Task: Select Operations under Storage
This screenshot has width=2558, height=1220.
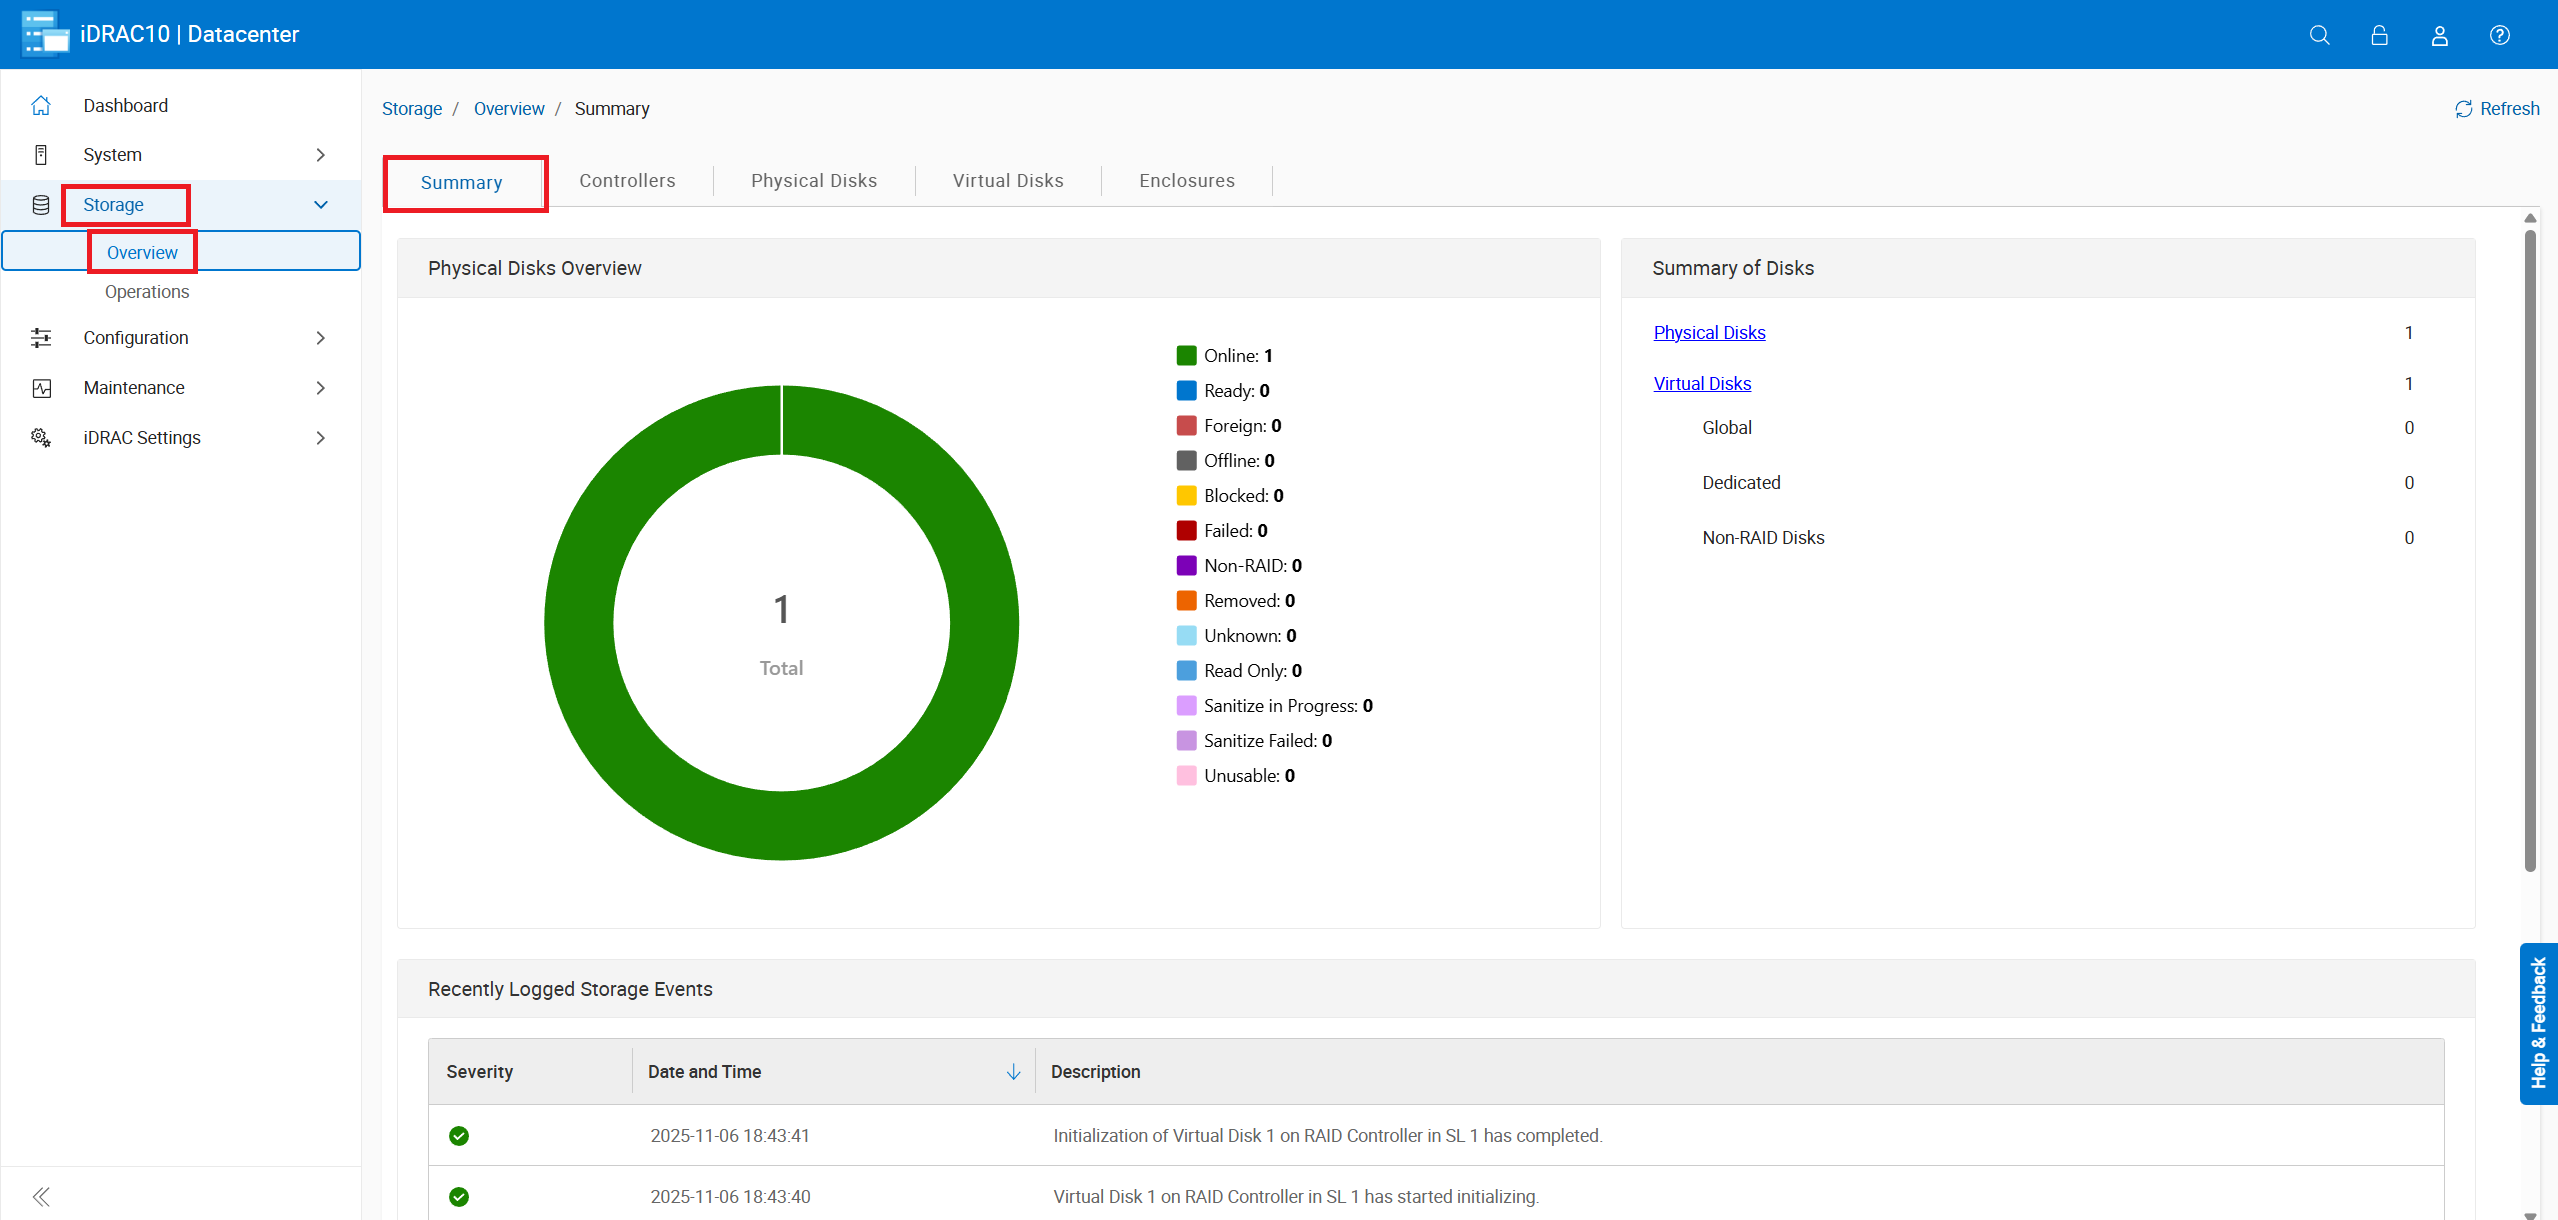Action: pos(147,292)
